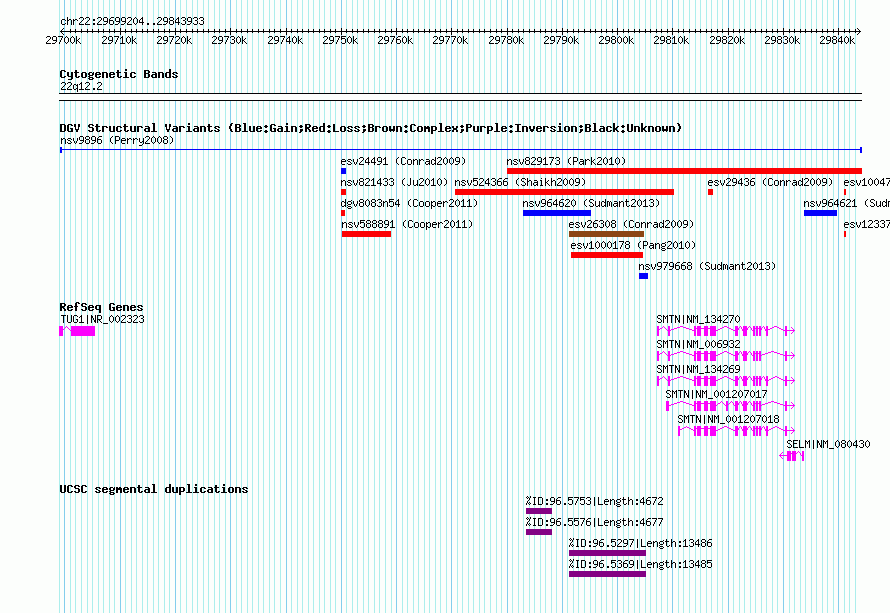Select segmental duplication %ID:96.5576 Length:4677 bar
Screen dimensions: 890x613
click(x=539, y=532)
